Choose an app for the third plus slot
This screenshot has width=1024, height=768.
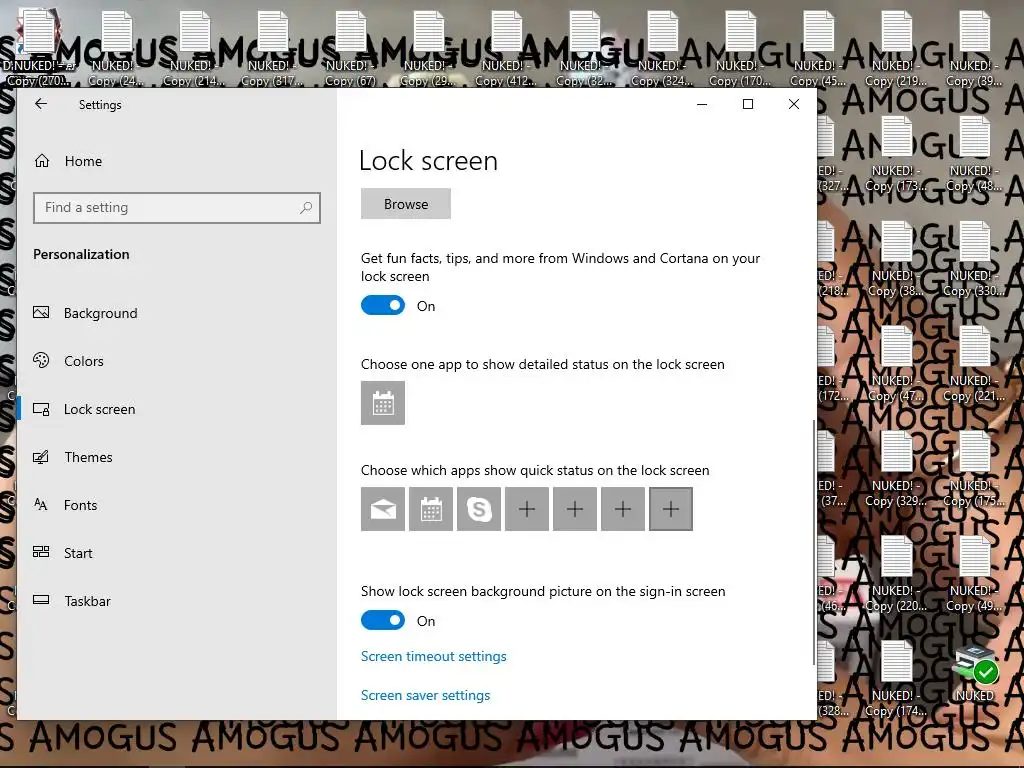pos(623,509)
